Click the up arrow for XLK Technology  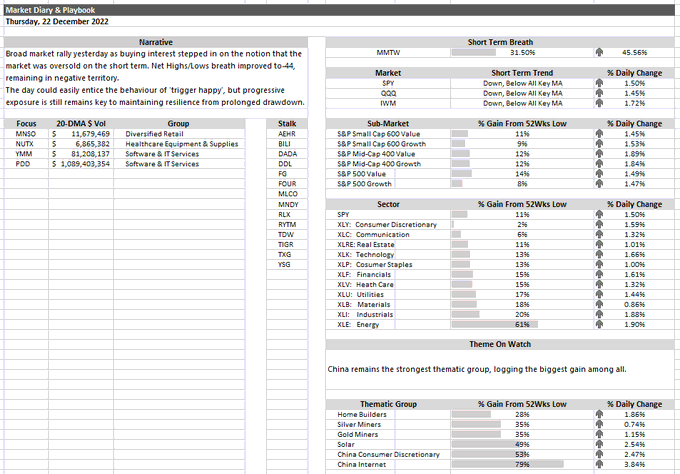click(599, 254)
